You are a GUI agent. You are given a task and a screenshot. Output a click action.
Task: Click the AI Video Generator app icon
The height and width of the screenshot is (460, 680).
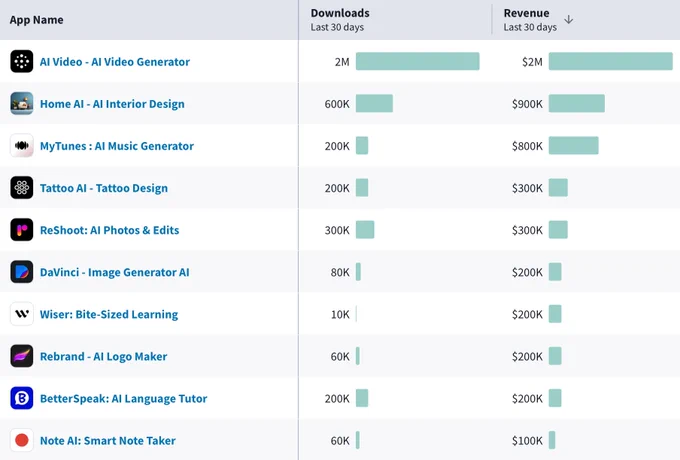(x=22, y=61)
